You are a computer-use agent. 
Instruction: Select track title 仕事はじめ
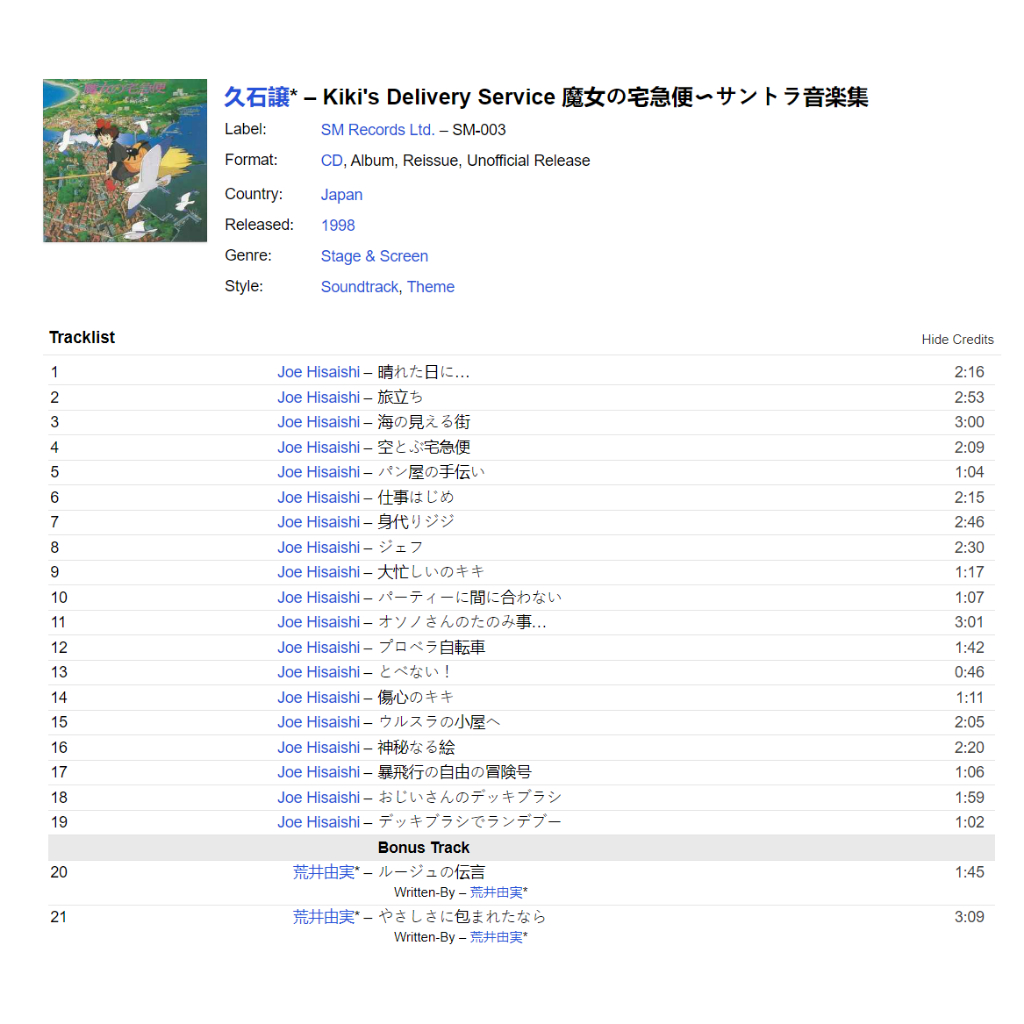pos(415,497)
